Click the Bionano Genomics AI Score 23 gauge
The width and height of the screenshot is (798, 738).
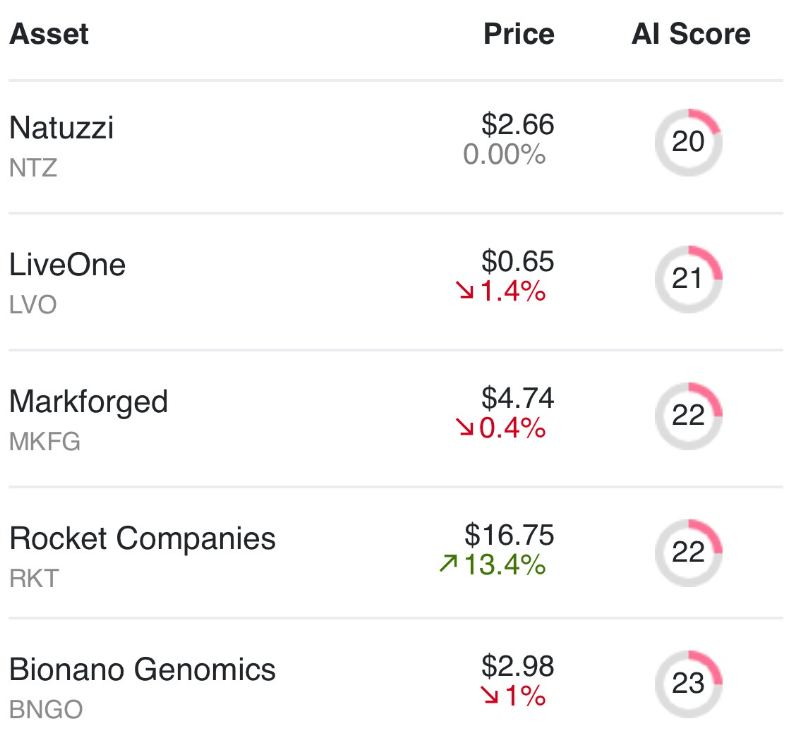tap(688, 684)
